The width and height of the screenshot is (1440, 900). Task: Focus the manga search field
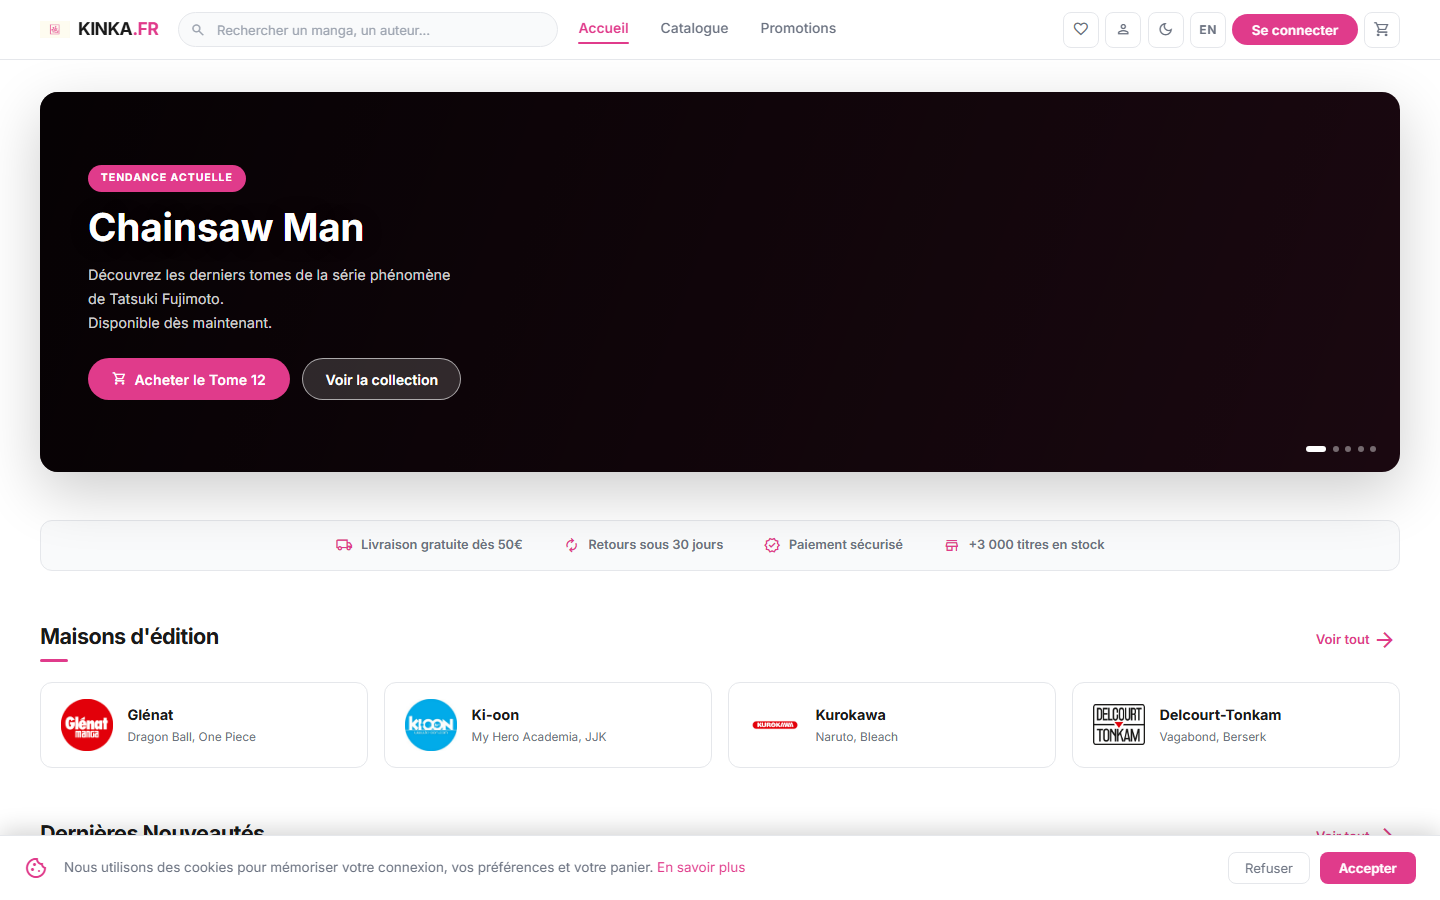(x=368, y=30)
